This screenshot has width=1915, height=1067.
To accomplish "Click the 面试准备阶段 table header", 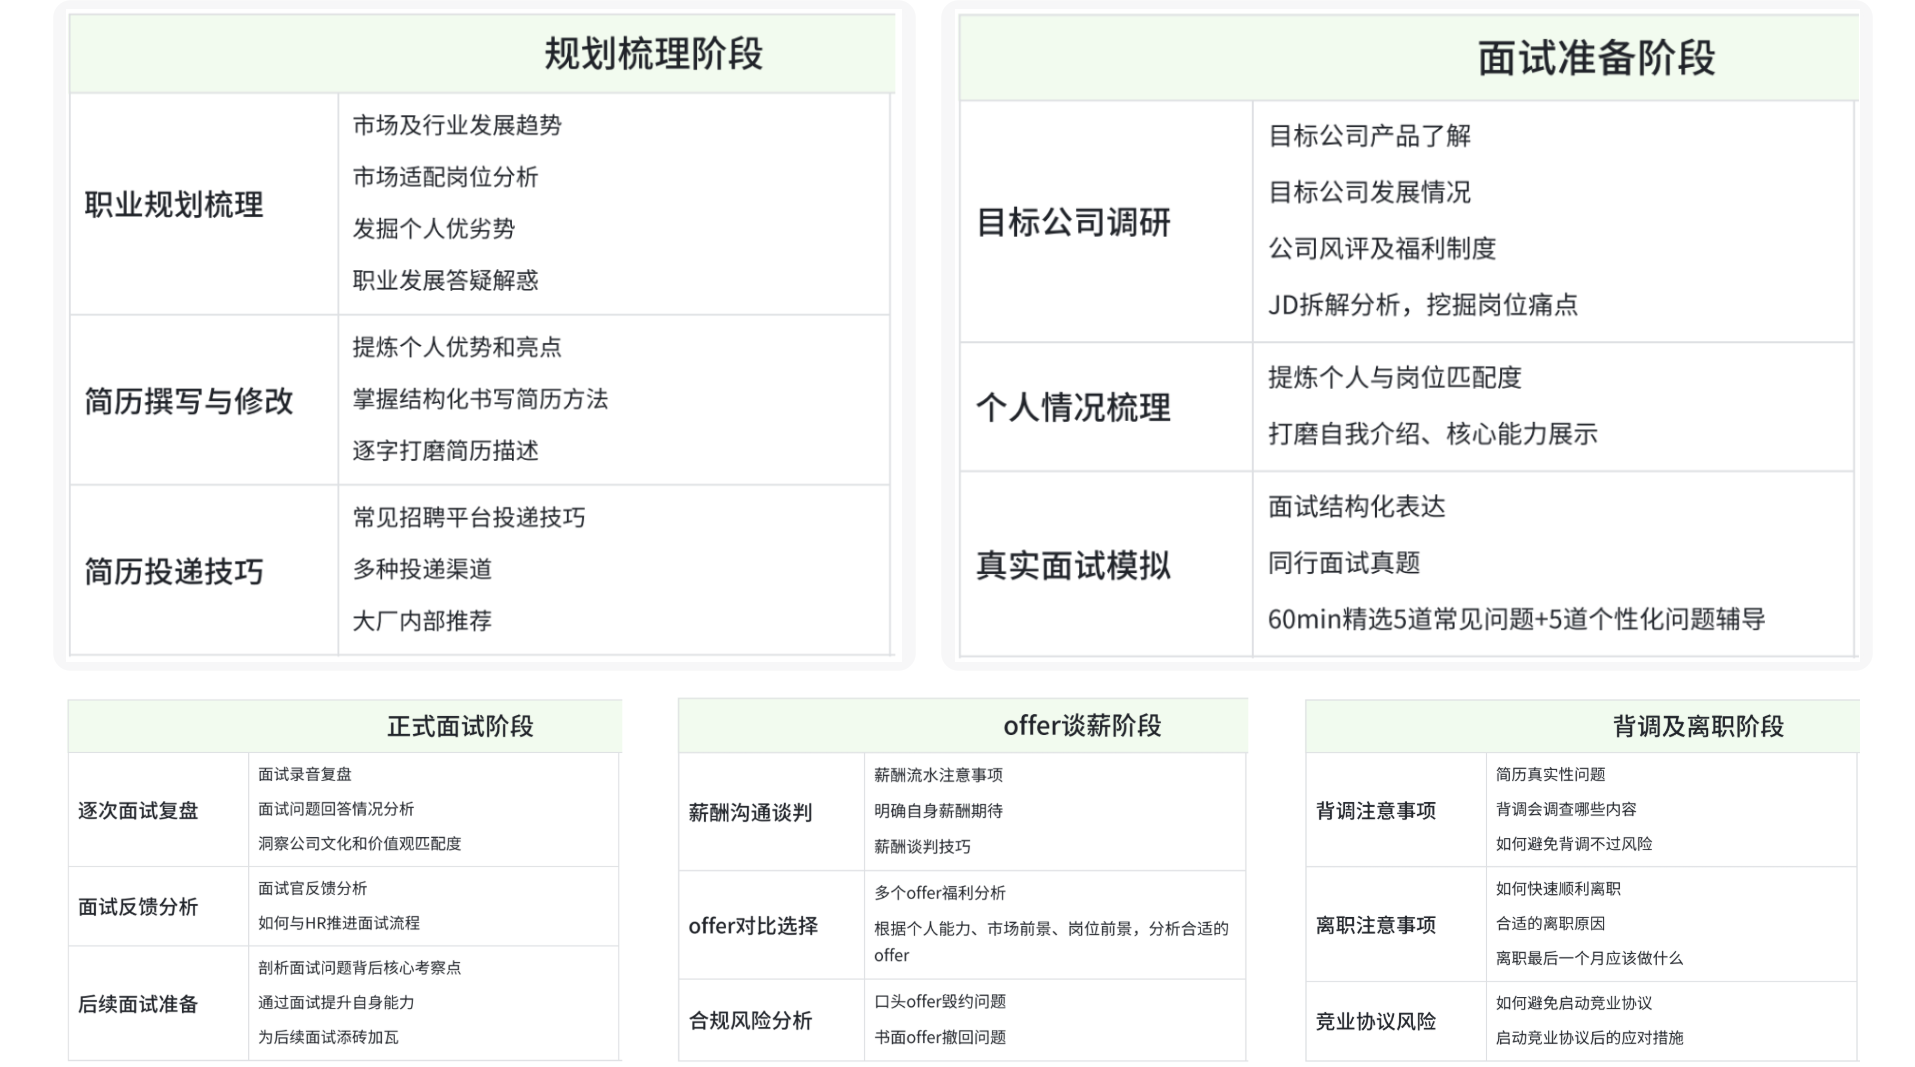I will tap(1595, 58).
